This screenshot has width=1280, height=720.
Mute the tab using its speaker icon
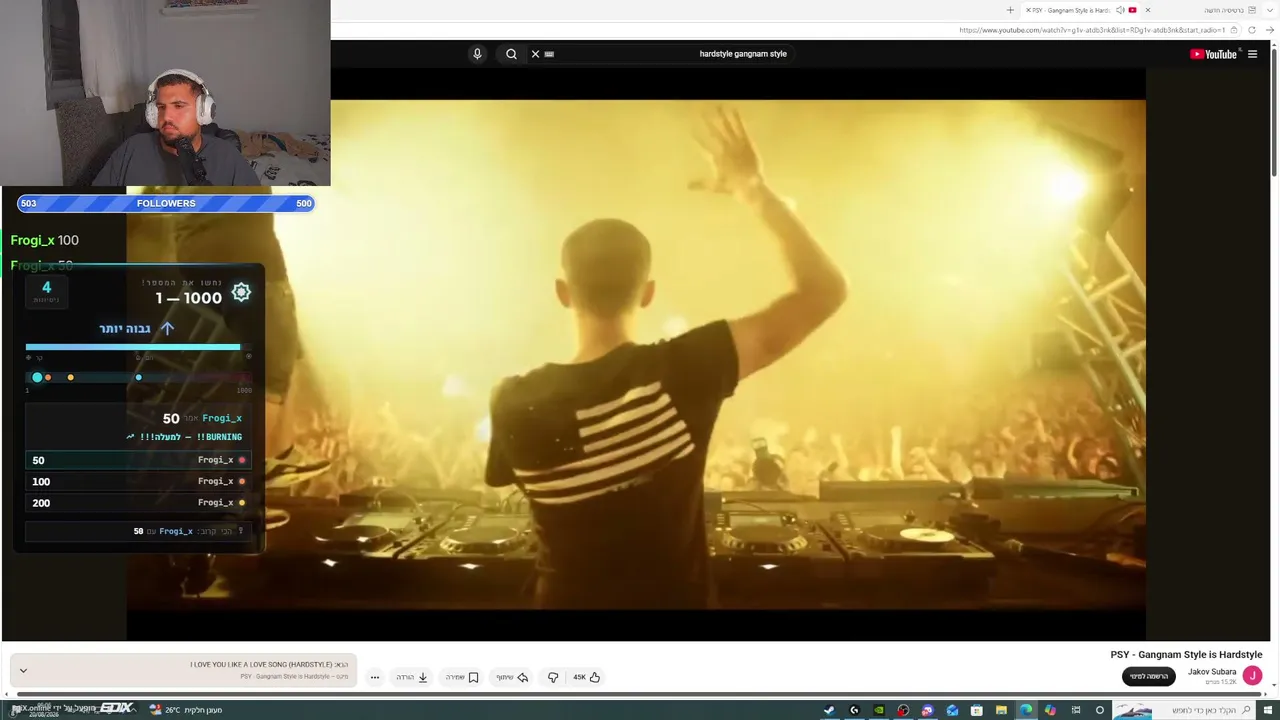click(x=1120, y=10)
